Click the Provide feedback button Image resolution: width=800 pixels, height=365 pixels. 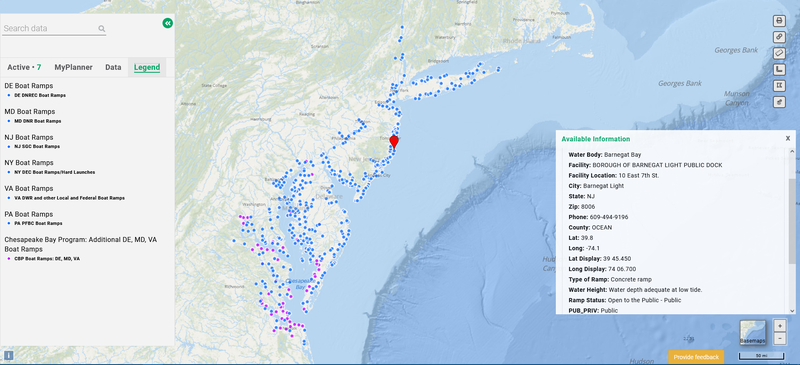coord(696,357)
